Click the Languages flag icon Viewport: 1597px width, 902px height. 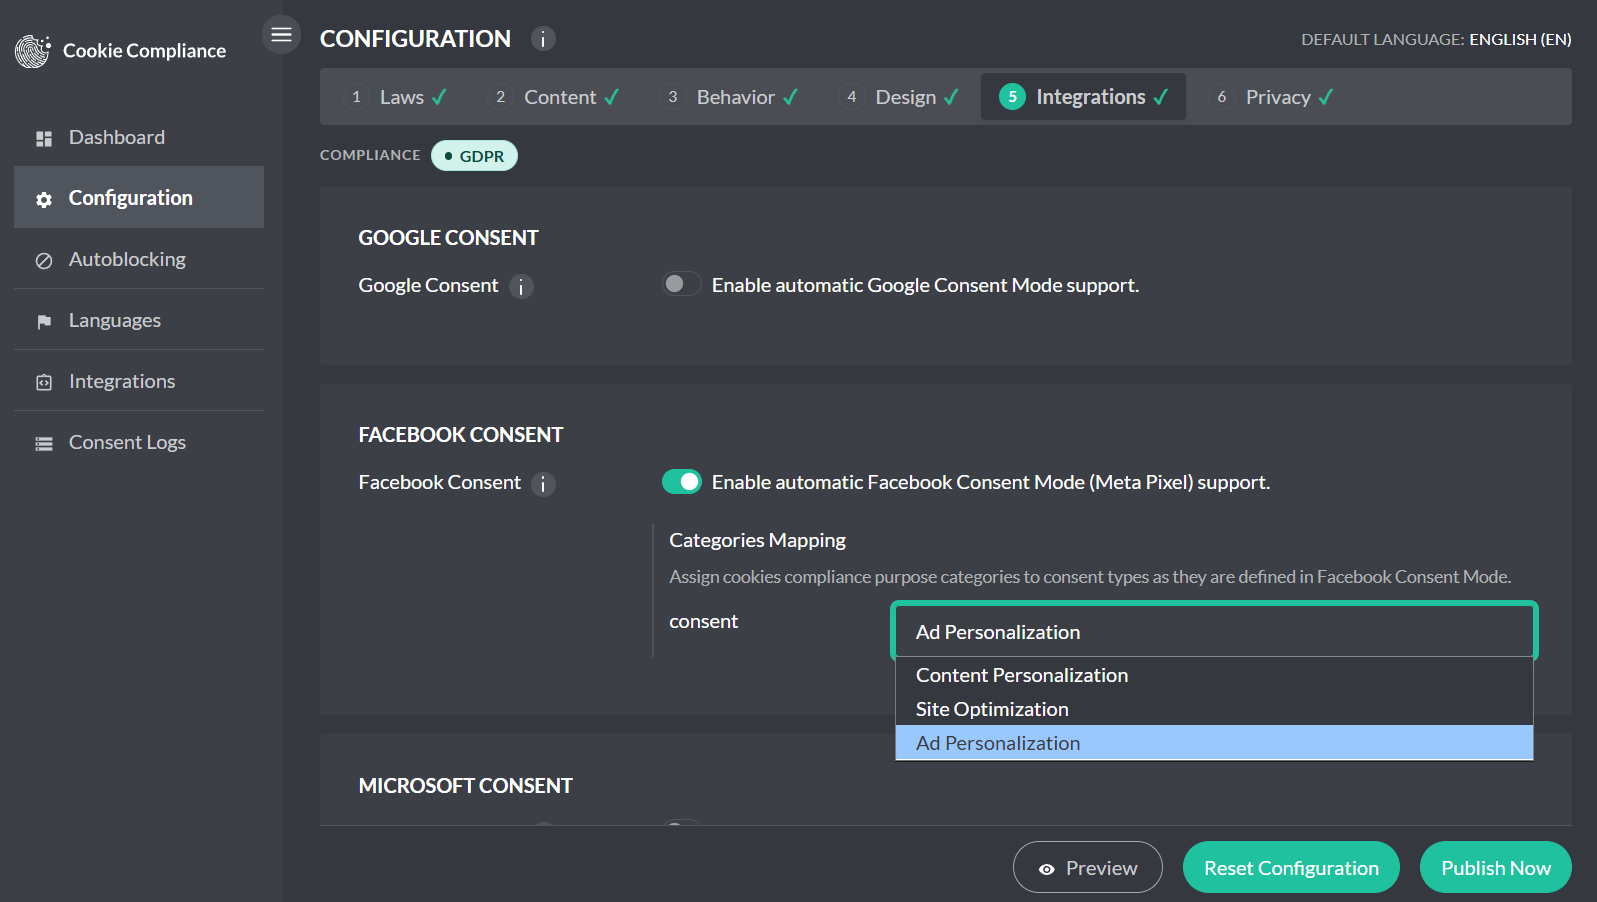44,322
